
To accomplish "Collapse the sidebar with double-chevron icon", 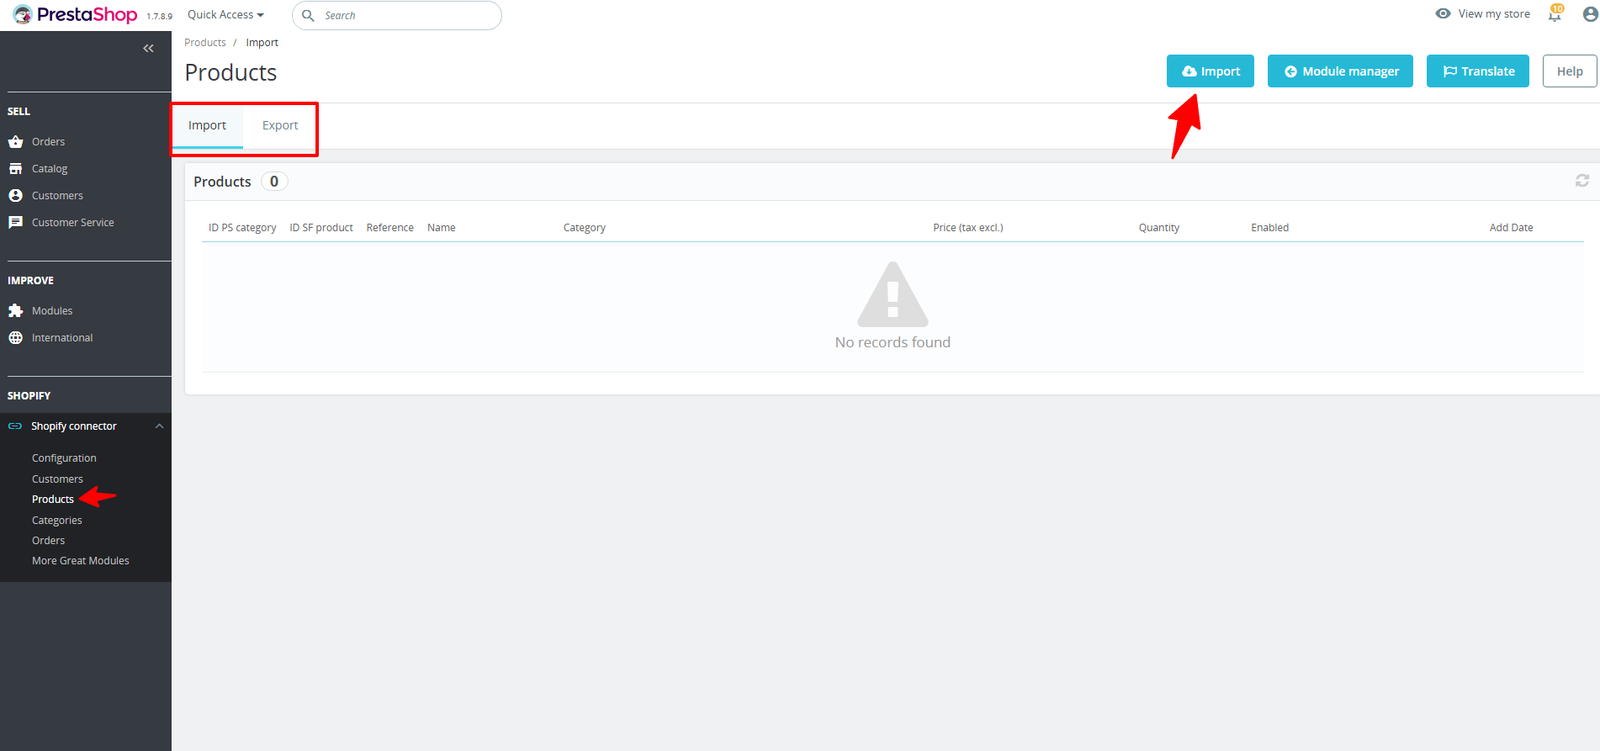I will [148, 48].
